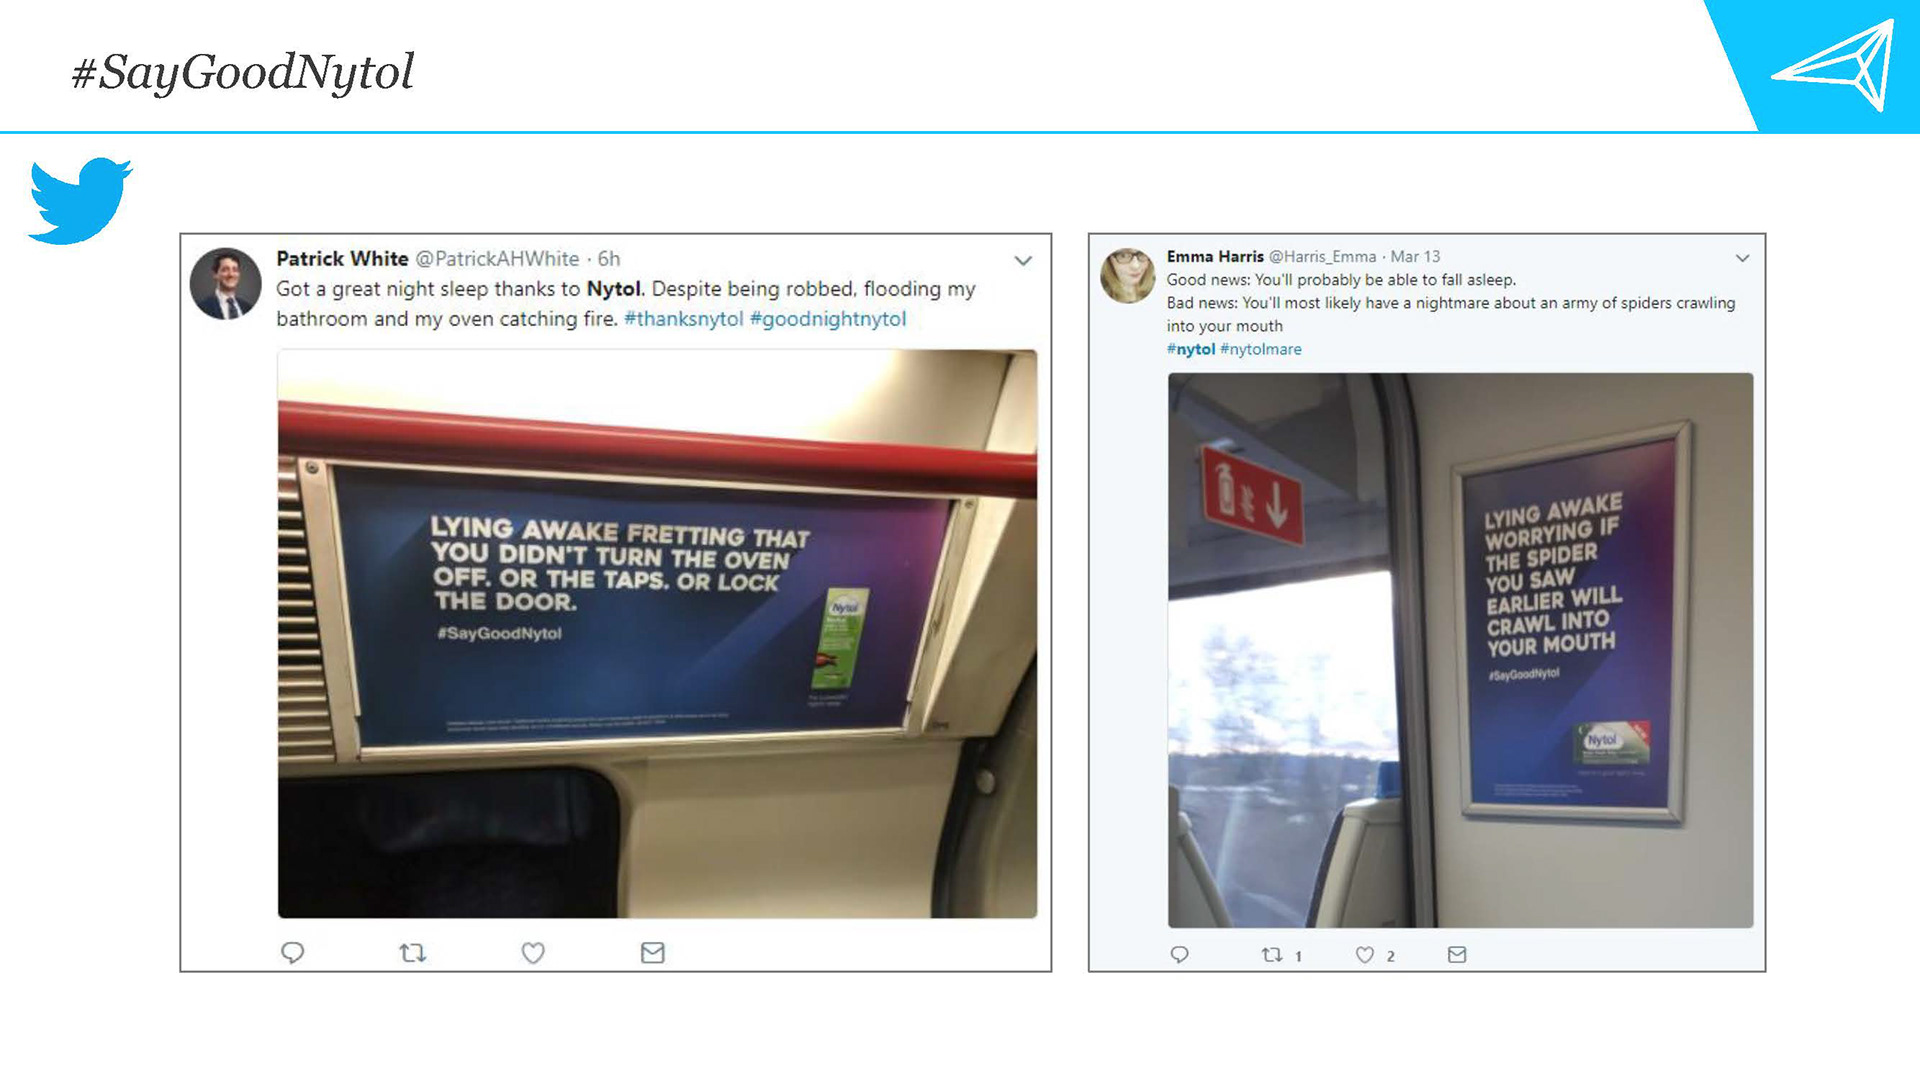
Task: Click the blue Twitter bird logo
Action: click(80, 200)
